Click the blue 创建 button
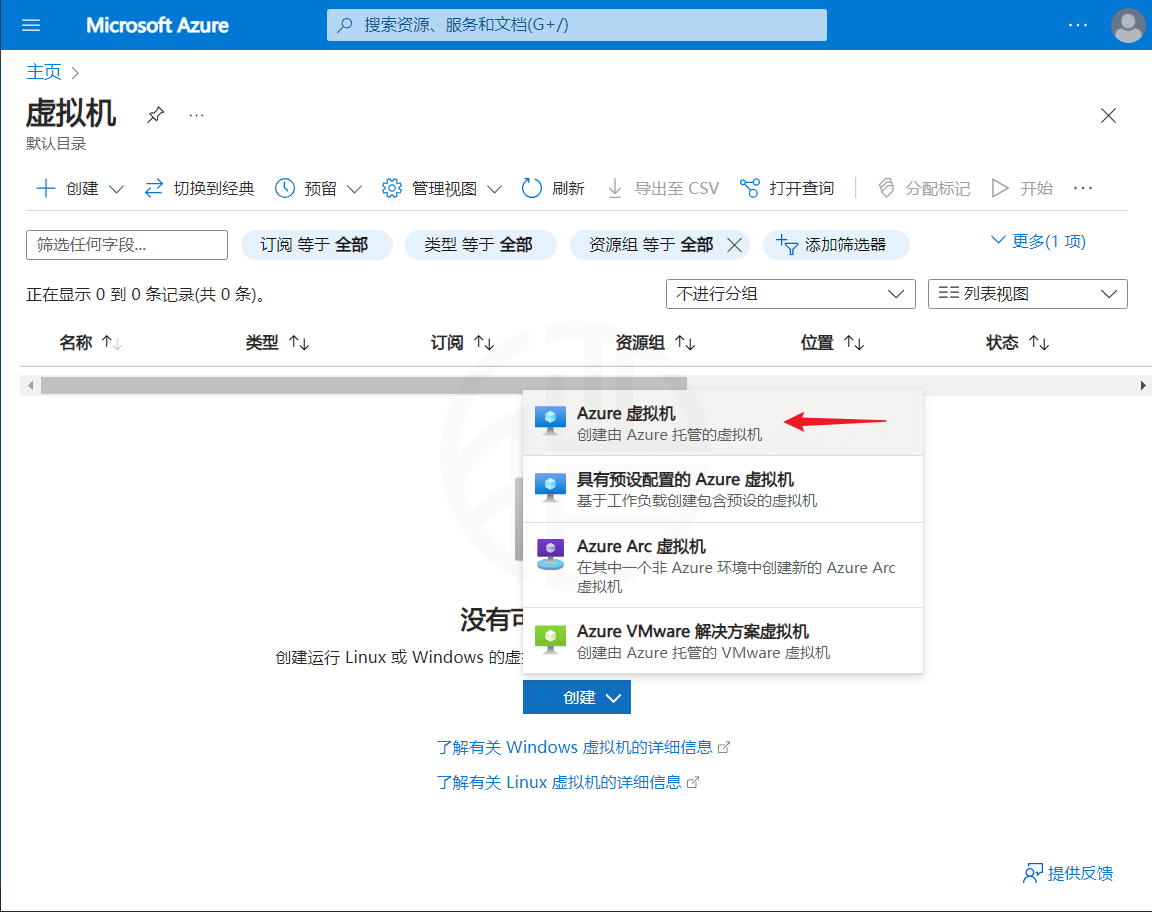Screen dimensions: 1152x912 (x=577, y=697)
